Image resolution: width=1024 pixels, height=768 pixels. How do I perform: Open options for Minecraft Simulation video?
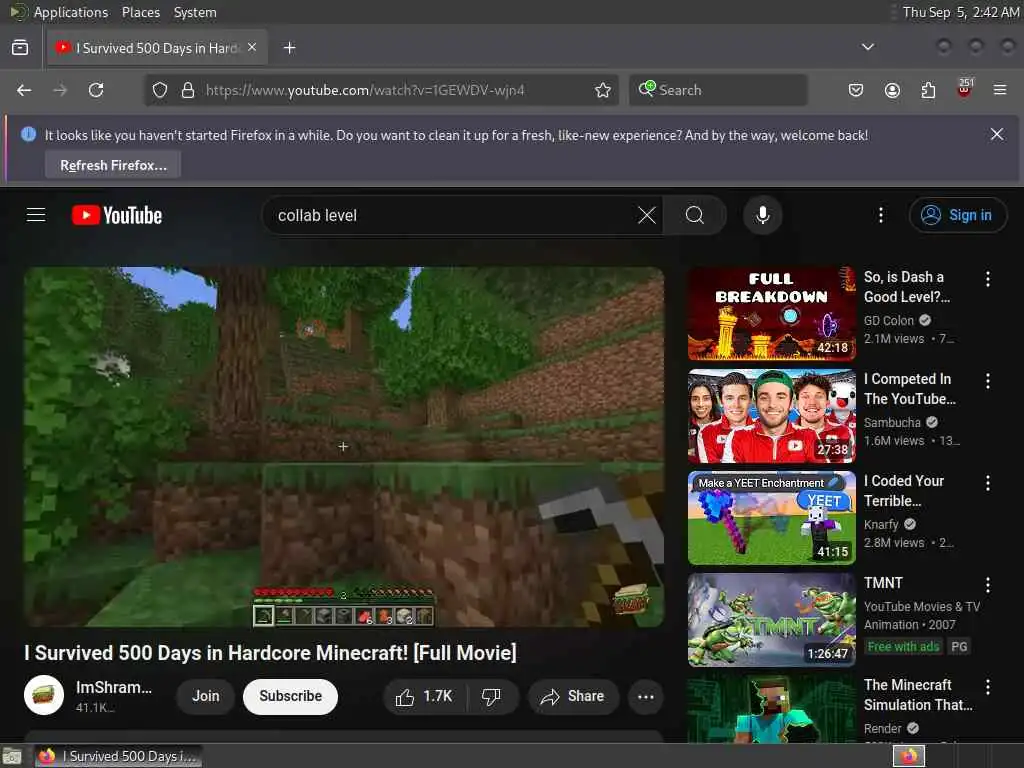987,687
